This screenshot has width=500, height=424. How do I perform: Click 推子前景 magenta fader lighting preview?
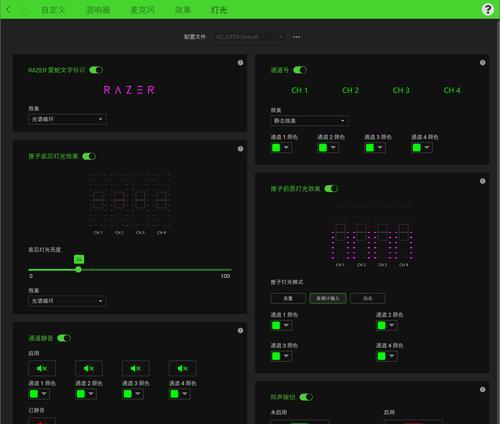[372, 237]
